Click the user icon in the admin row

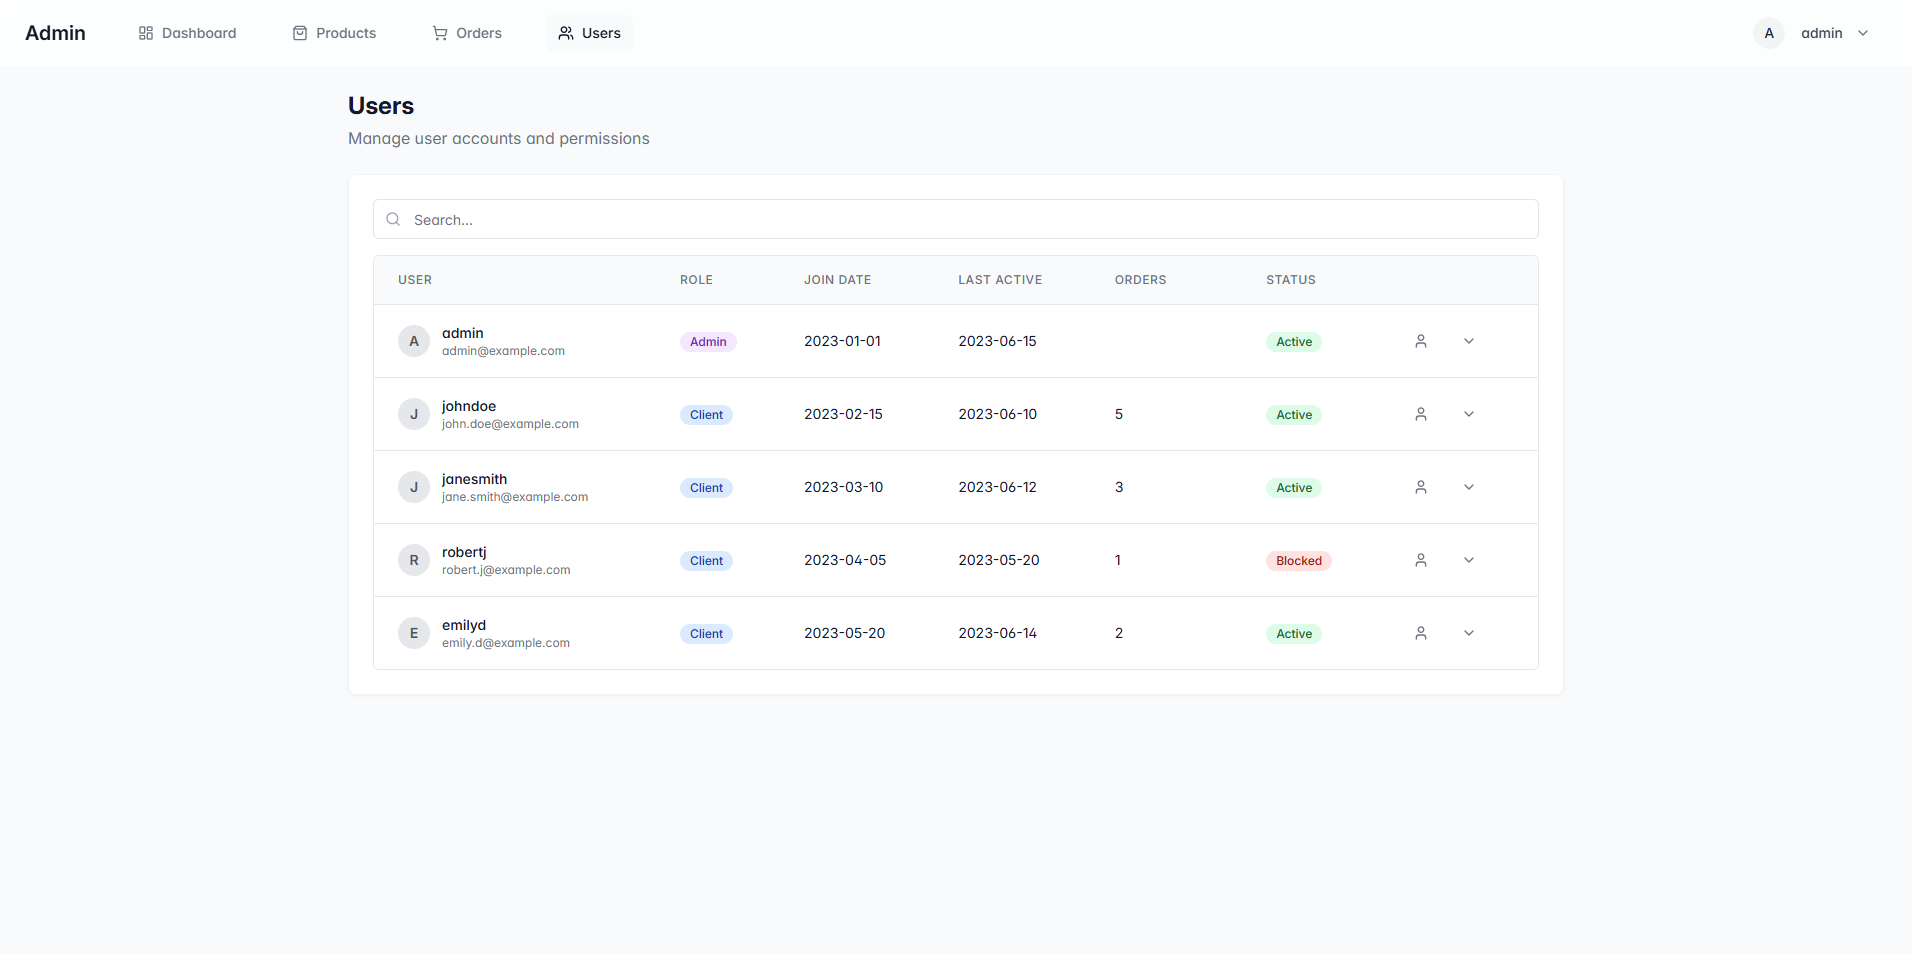click(1421, 341)
